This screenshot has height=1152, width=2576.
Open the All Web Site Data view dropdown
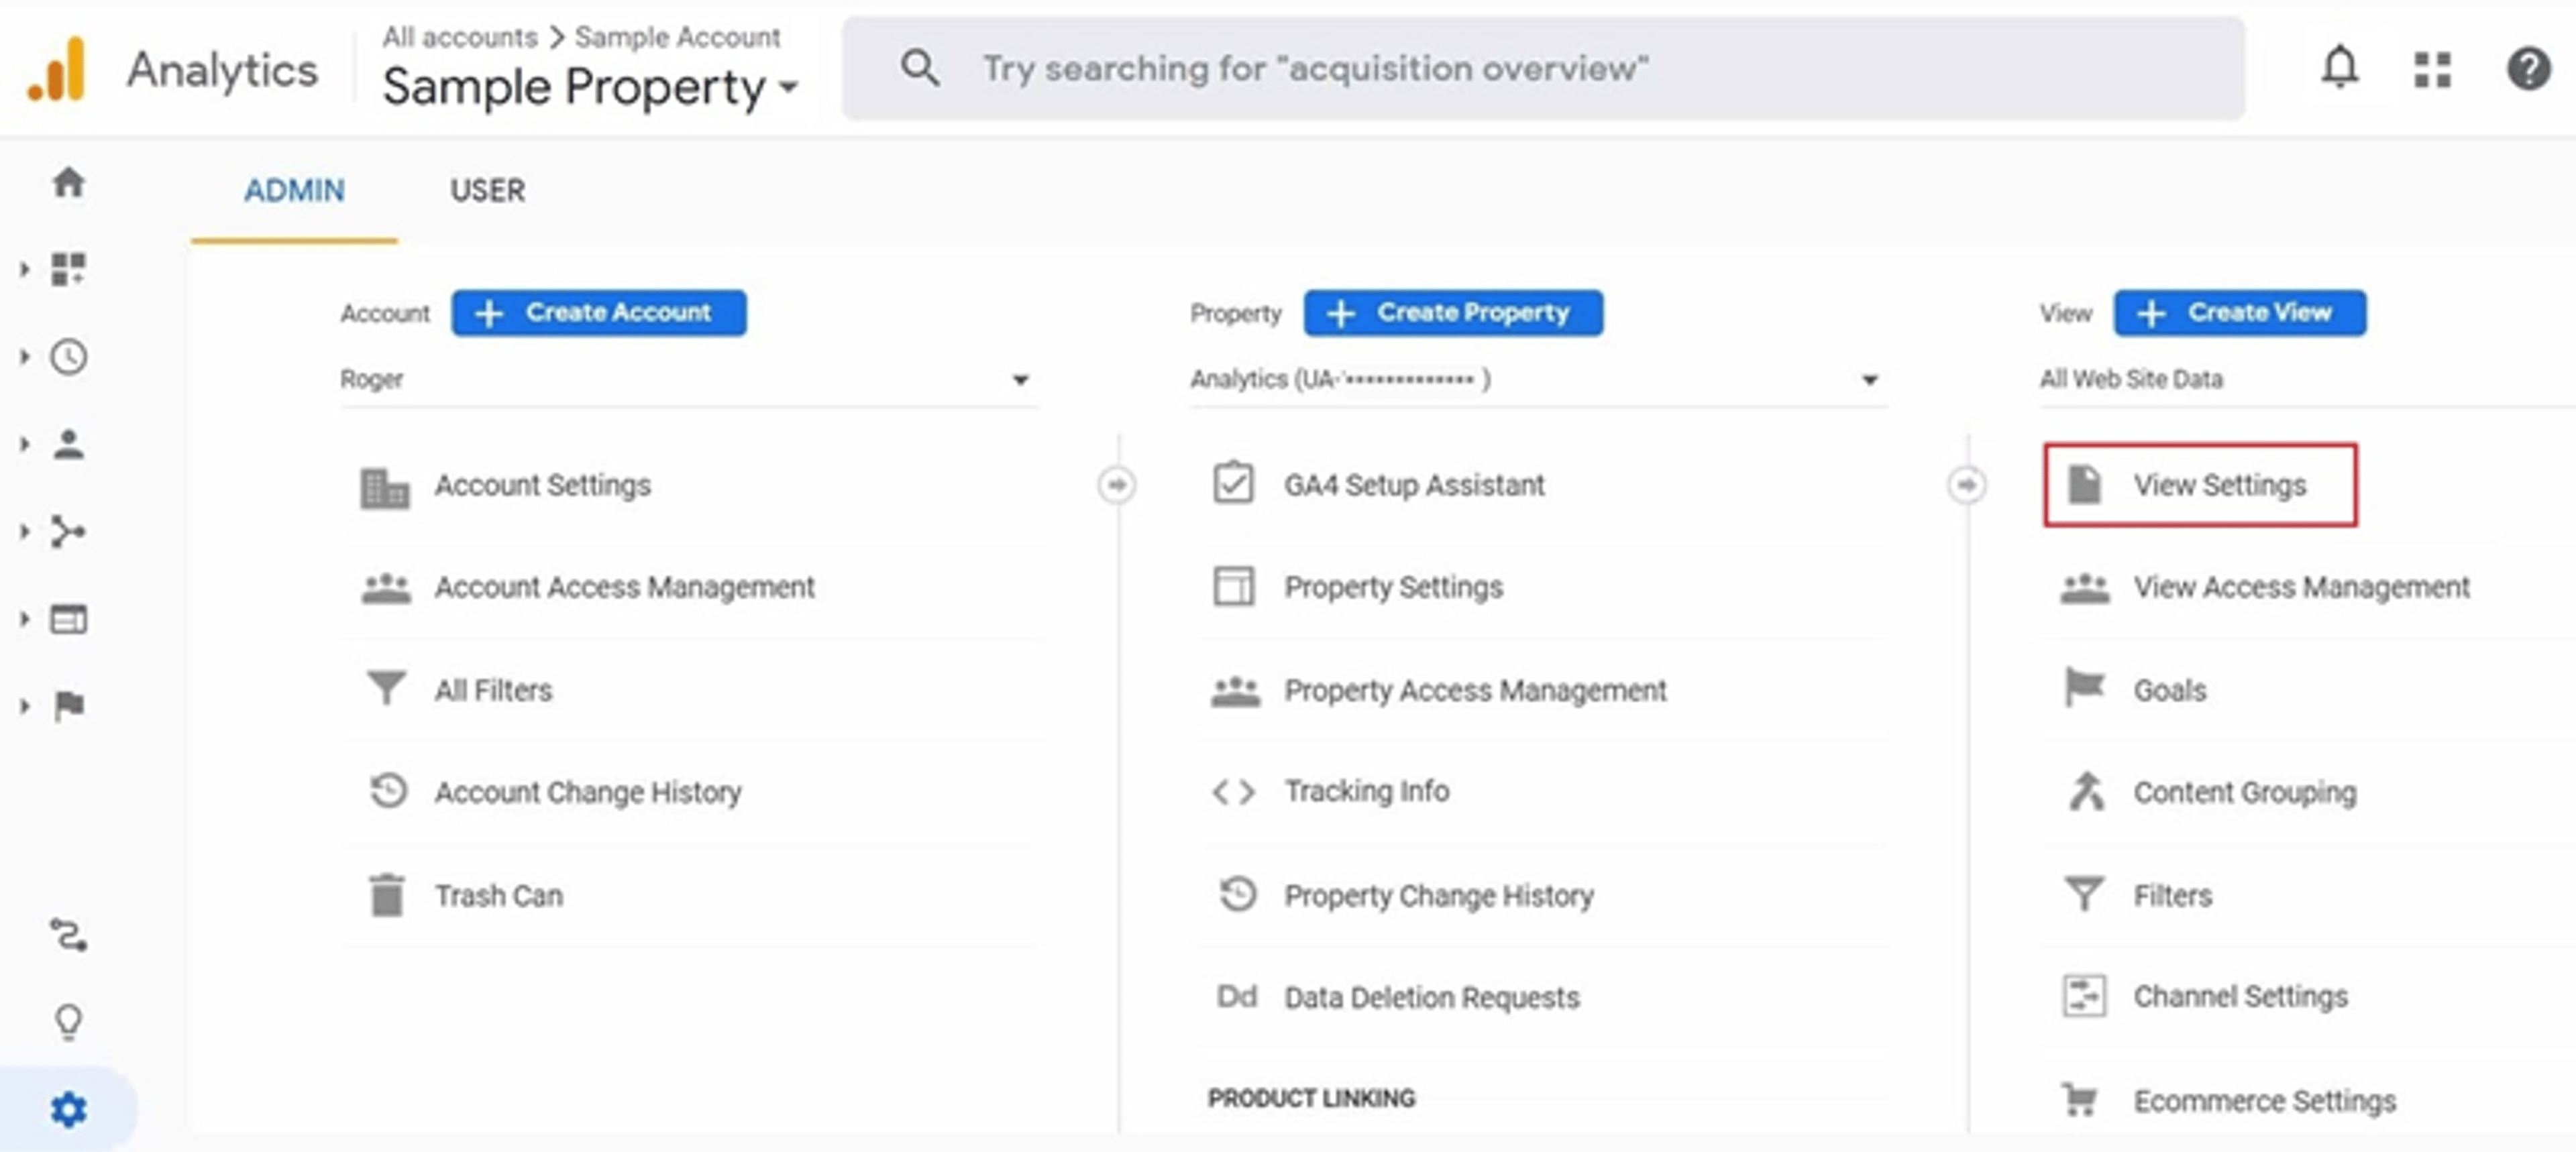[x=2307, y=380]
